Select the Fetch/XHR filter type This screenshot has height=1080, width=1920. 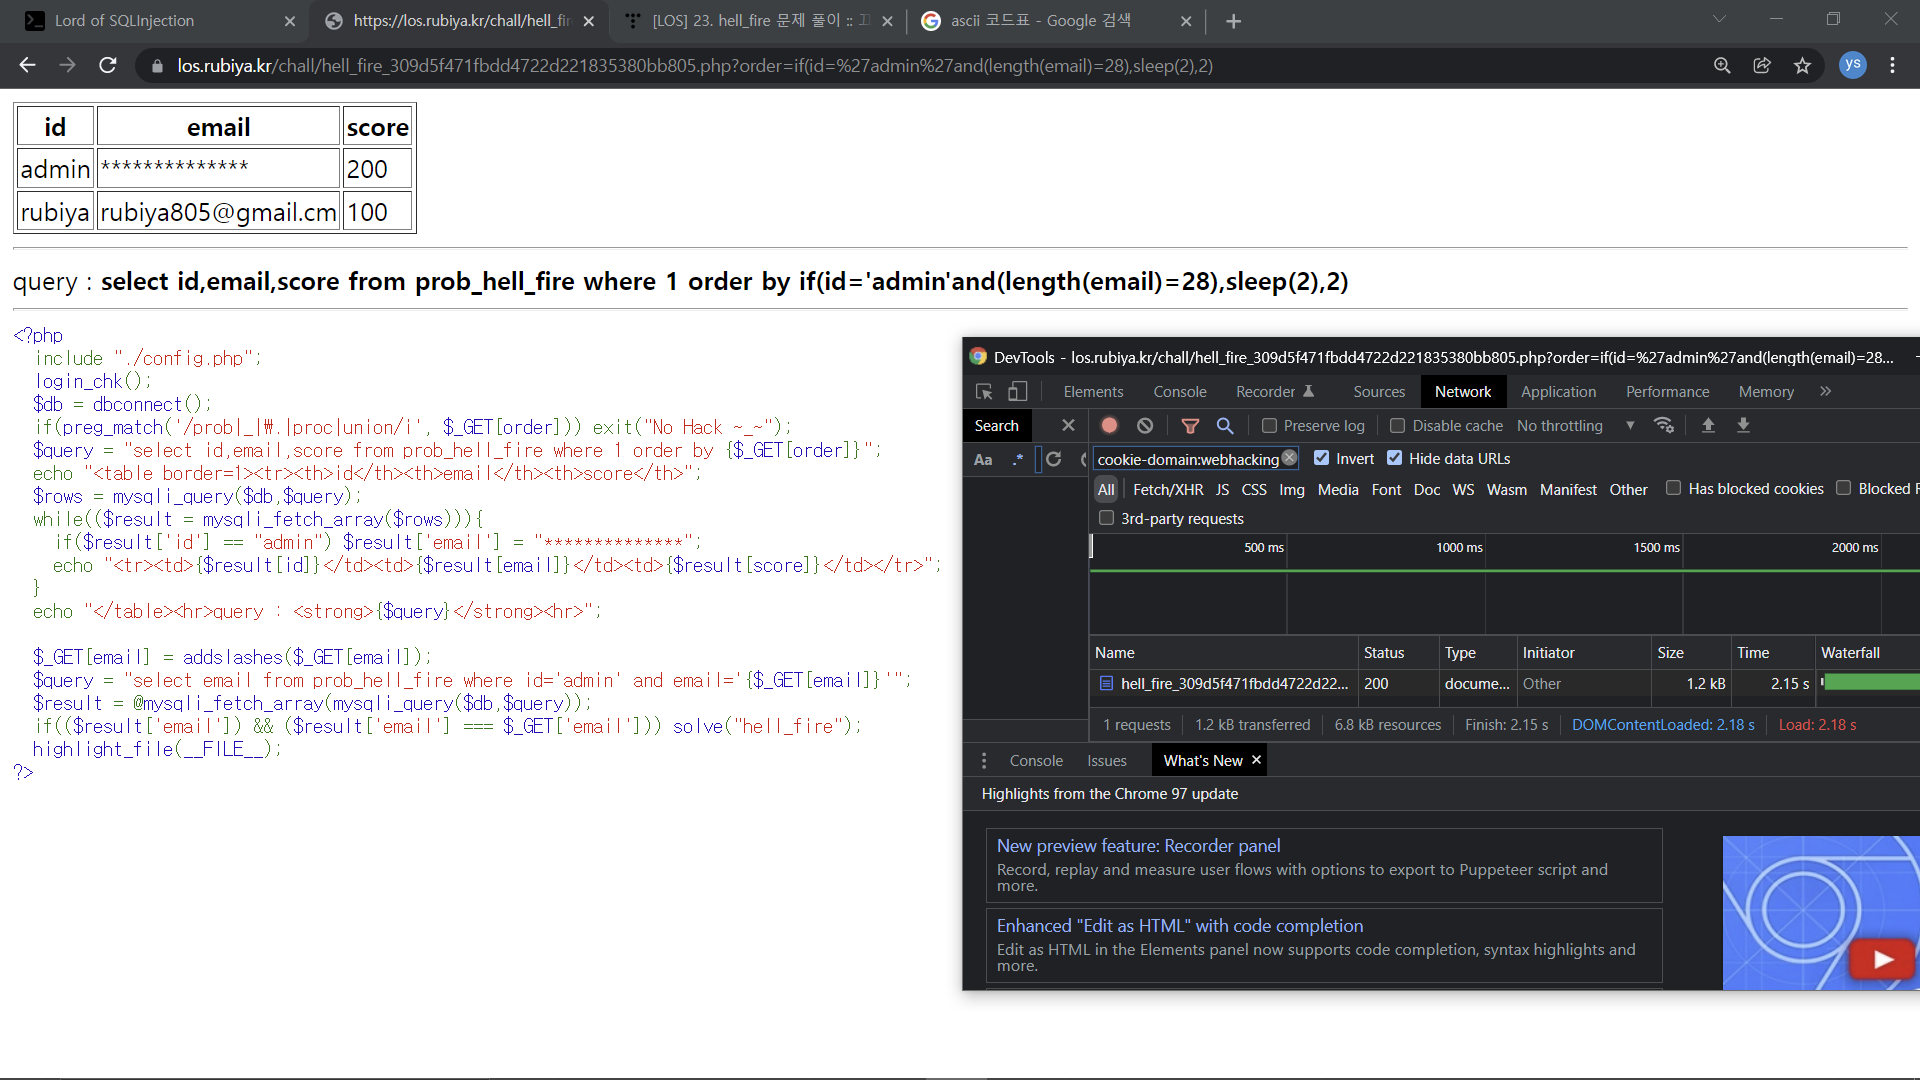[x=1167, y=490]
